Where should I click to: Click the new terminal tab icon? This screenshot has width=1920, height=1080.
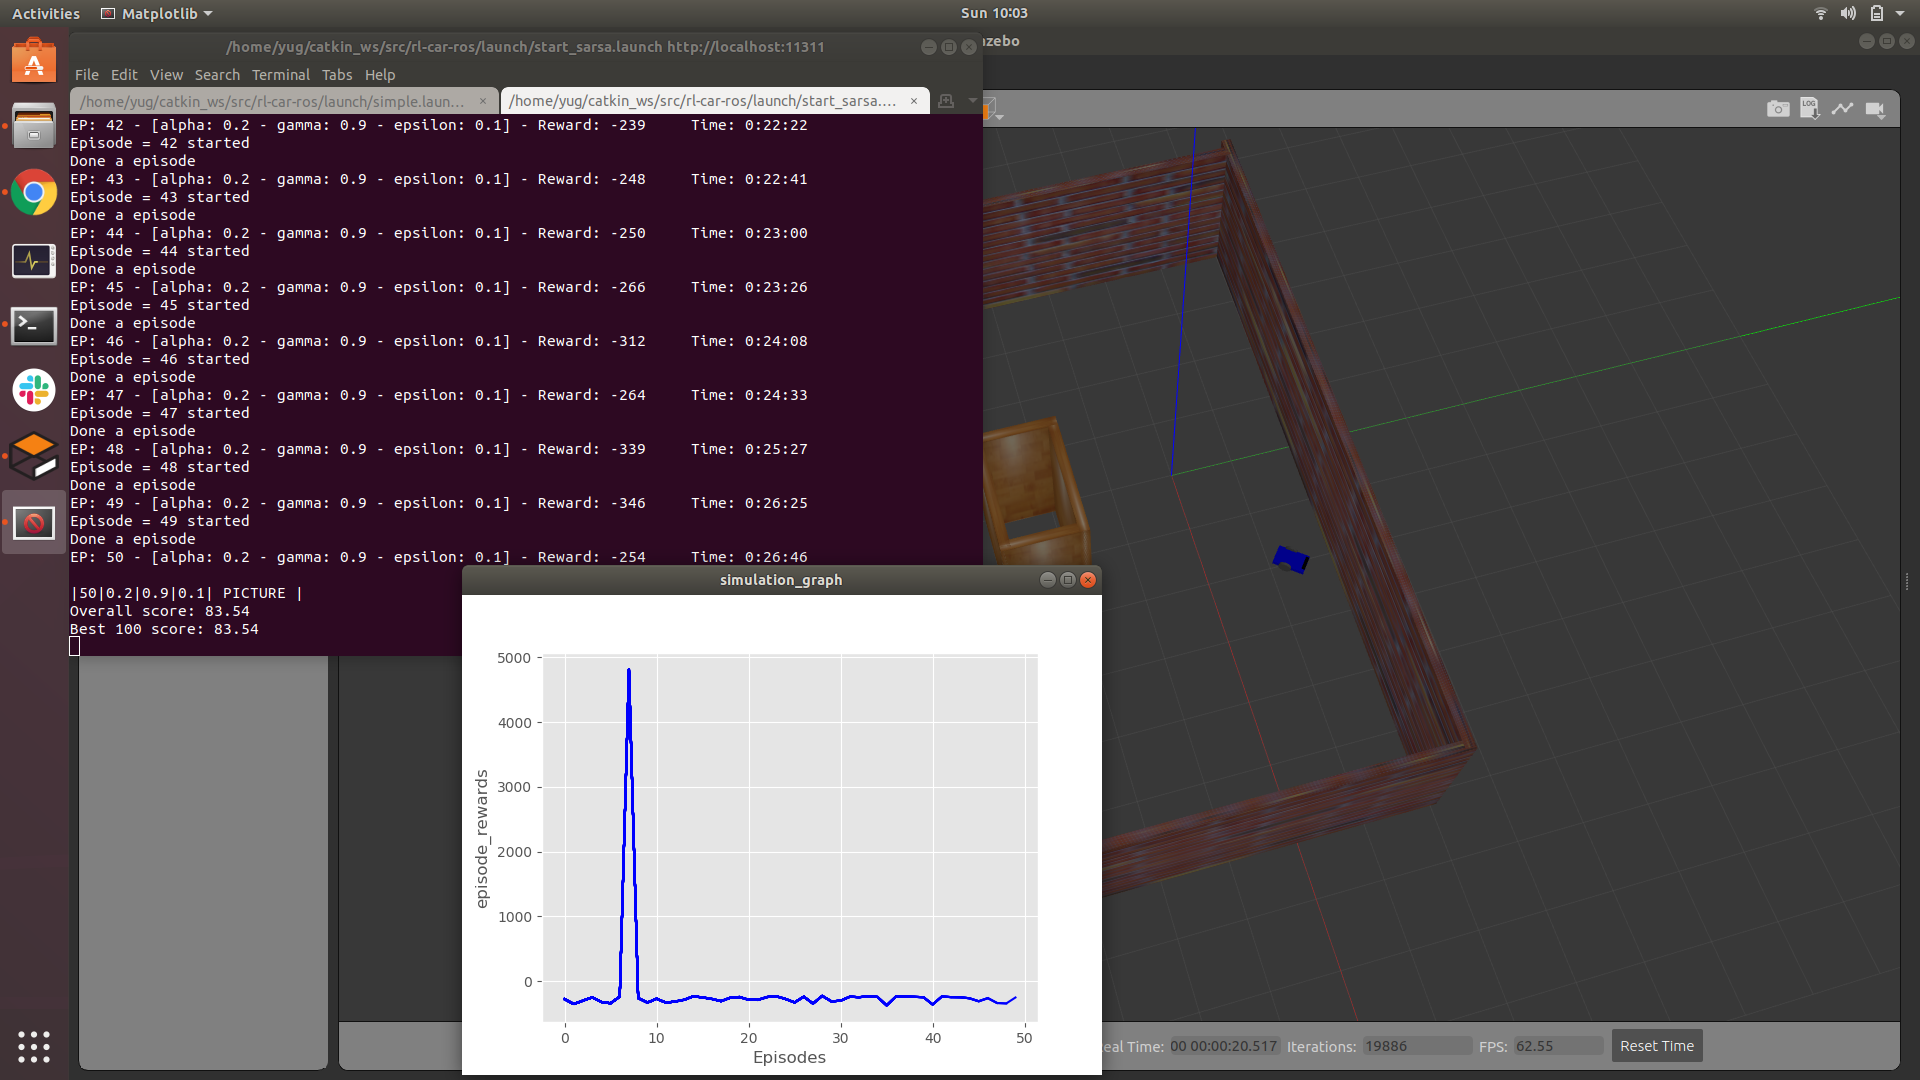coord(946,101)
